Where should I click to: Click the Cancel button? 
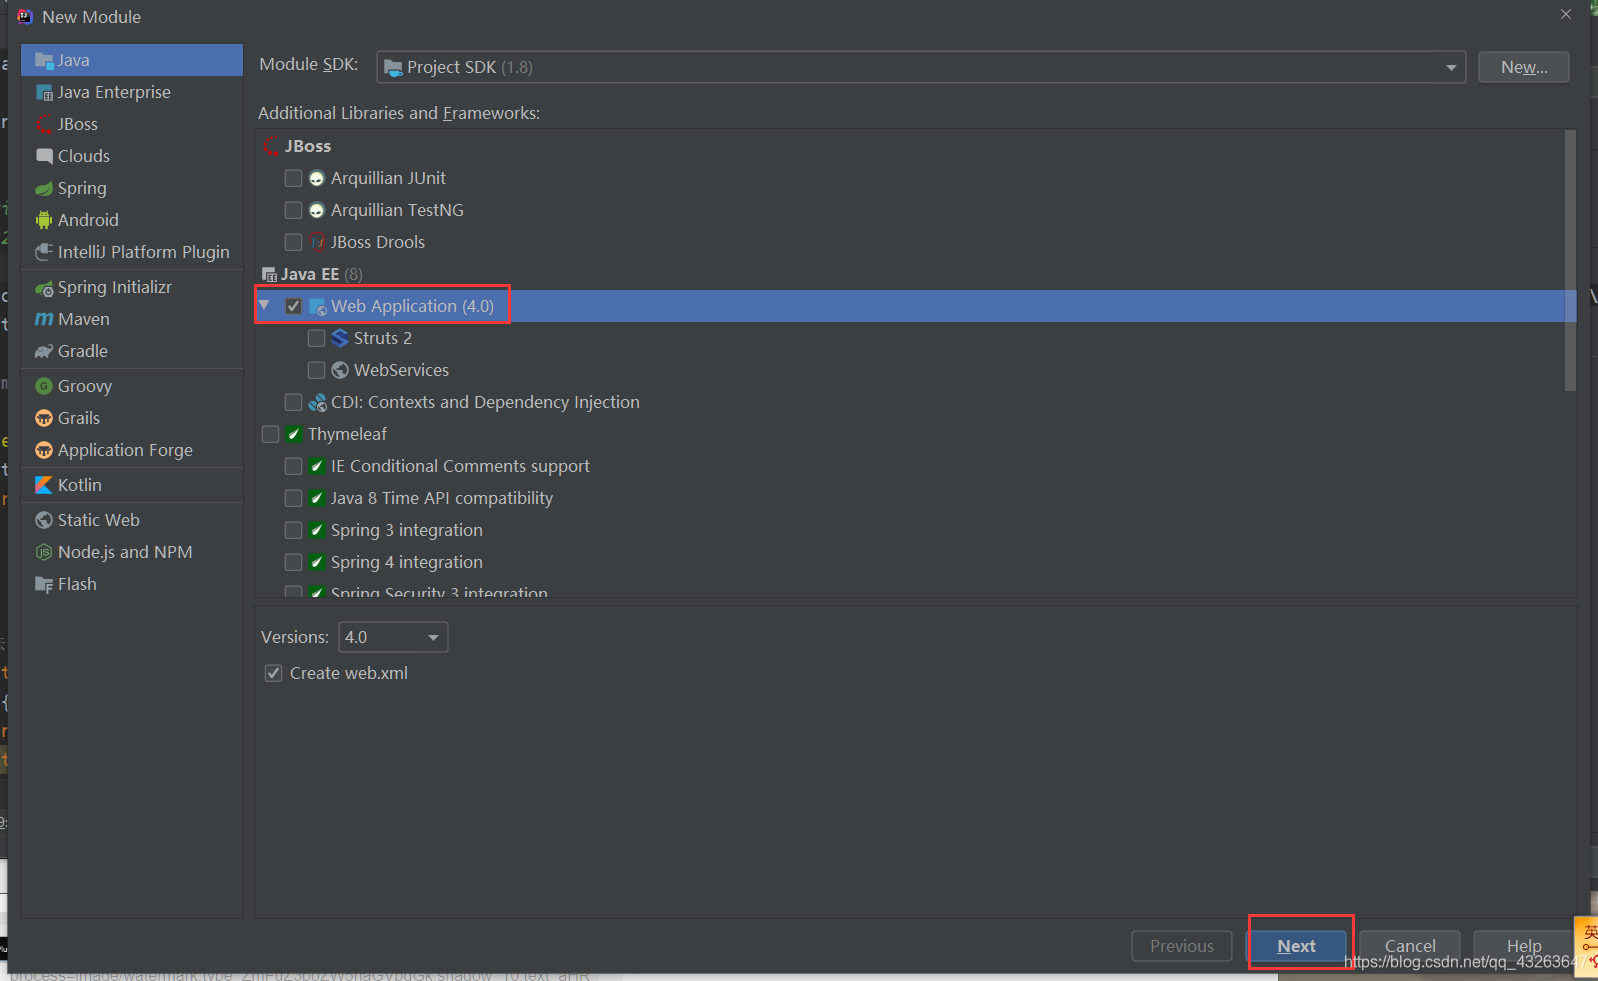coord(1410,946)
